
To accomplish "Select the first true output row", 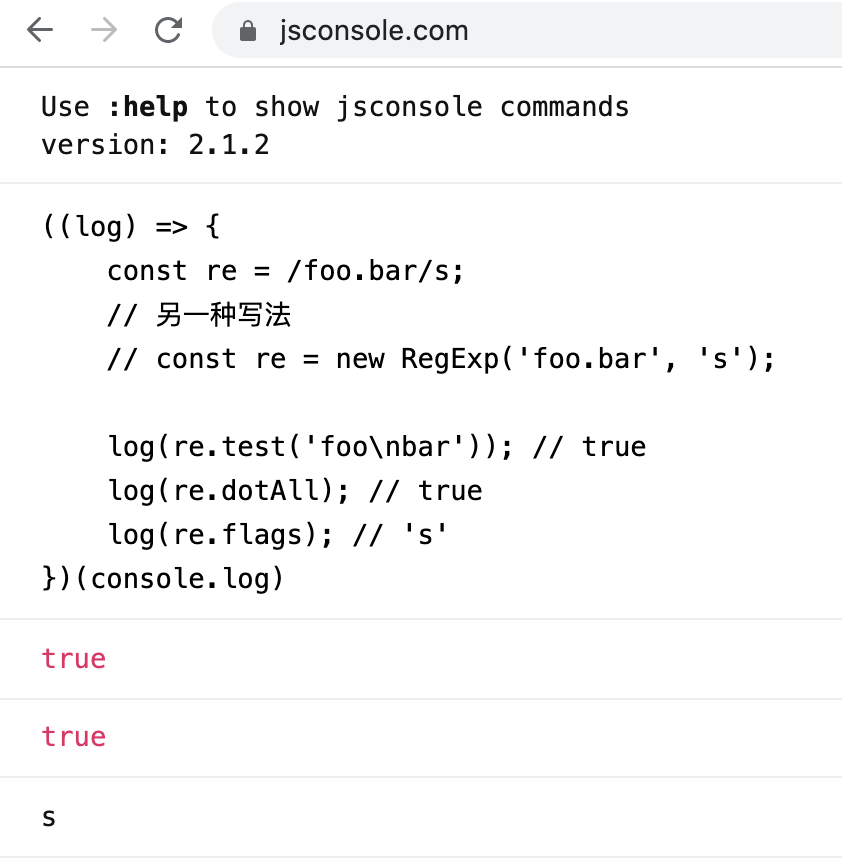I will (x=421, y=659).
